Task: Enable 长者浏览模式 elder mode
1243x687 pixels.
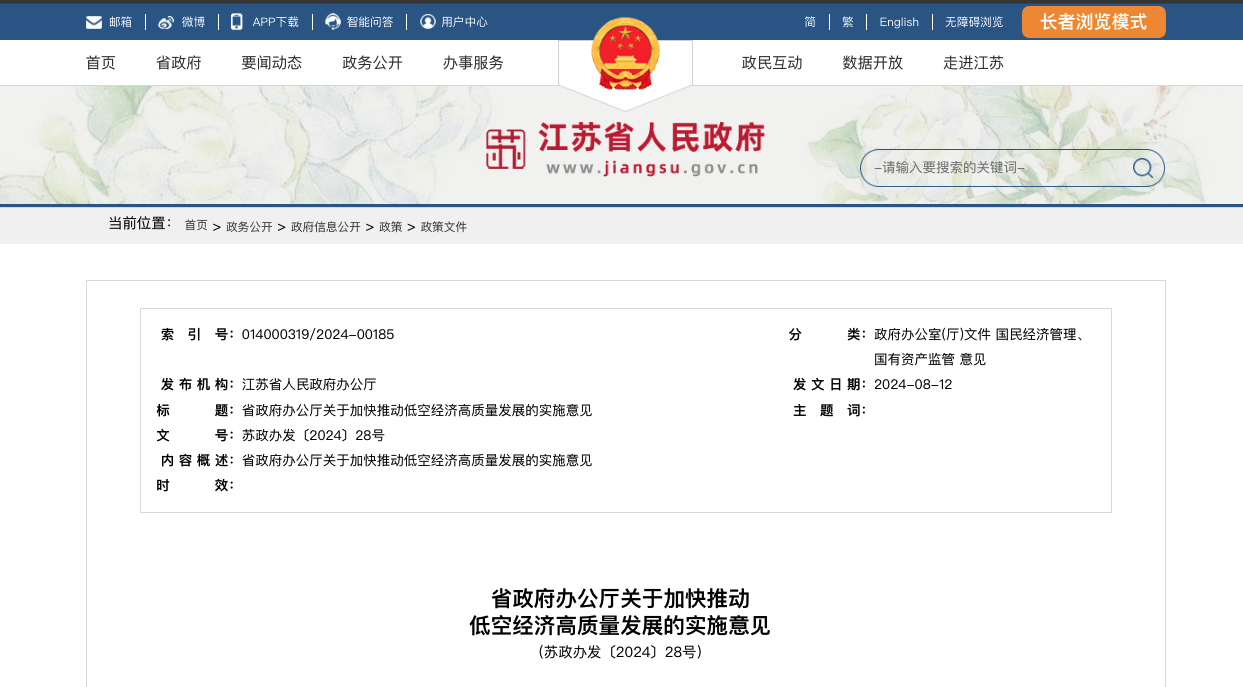Action: 1093,22
